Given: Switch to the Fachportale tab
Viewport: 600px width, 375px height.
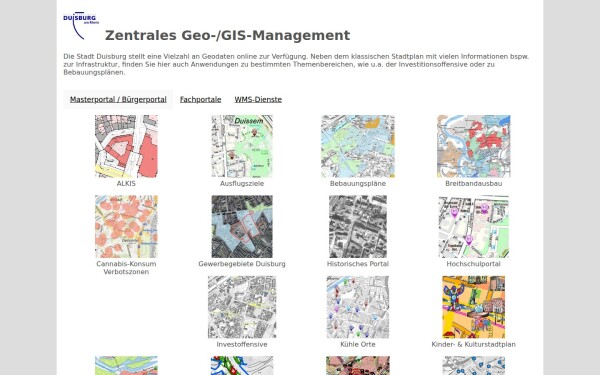Looking at the screenshot, I should (201, 99).
